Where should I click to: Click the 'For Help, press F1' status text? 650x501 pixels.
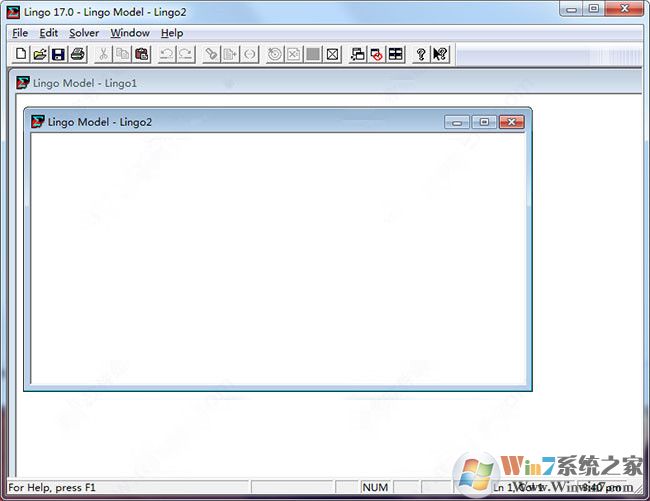pos(52,487)
